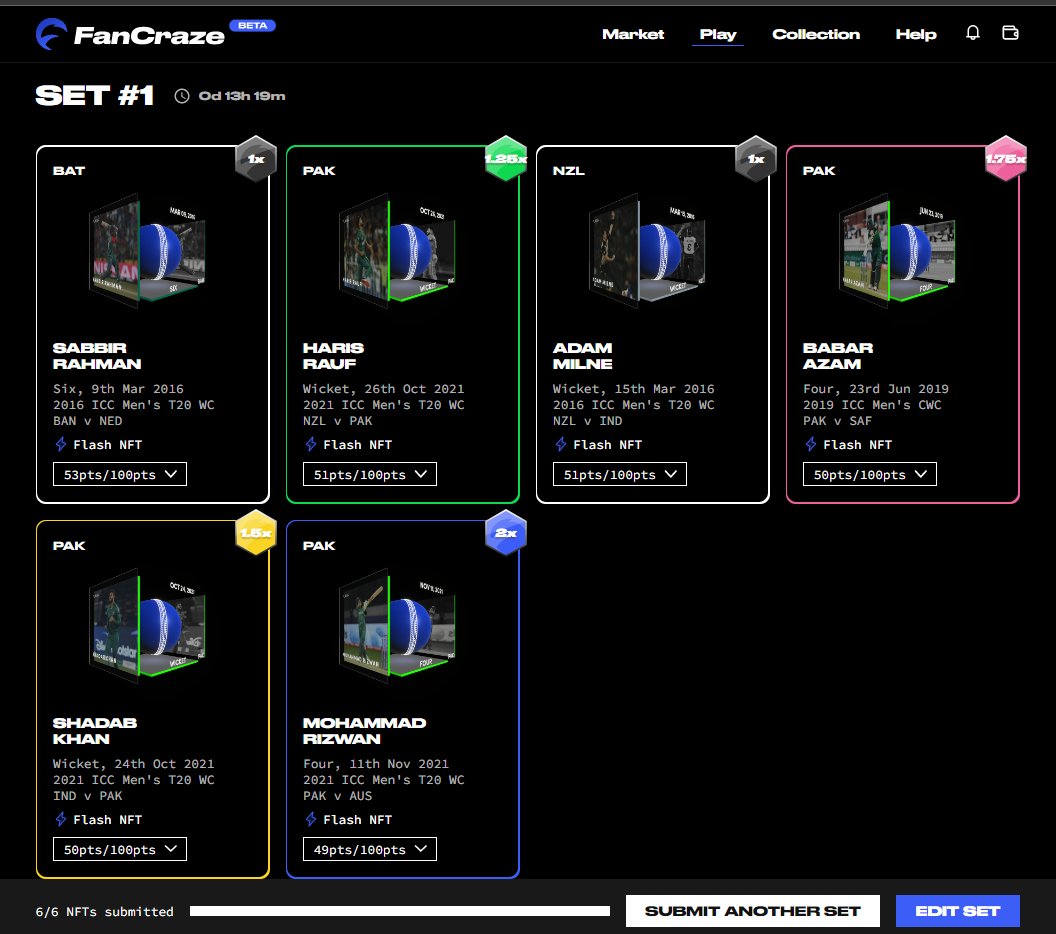This screenshot has width=1056, height=934.
Task: Open the Help menu
Action: tap(916, 34)
